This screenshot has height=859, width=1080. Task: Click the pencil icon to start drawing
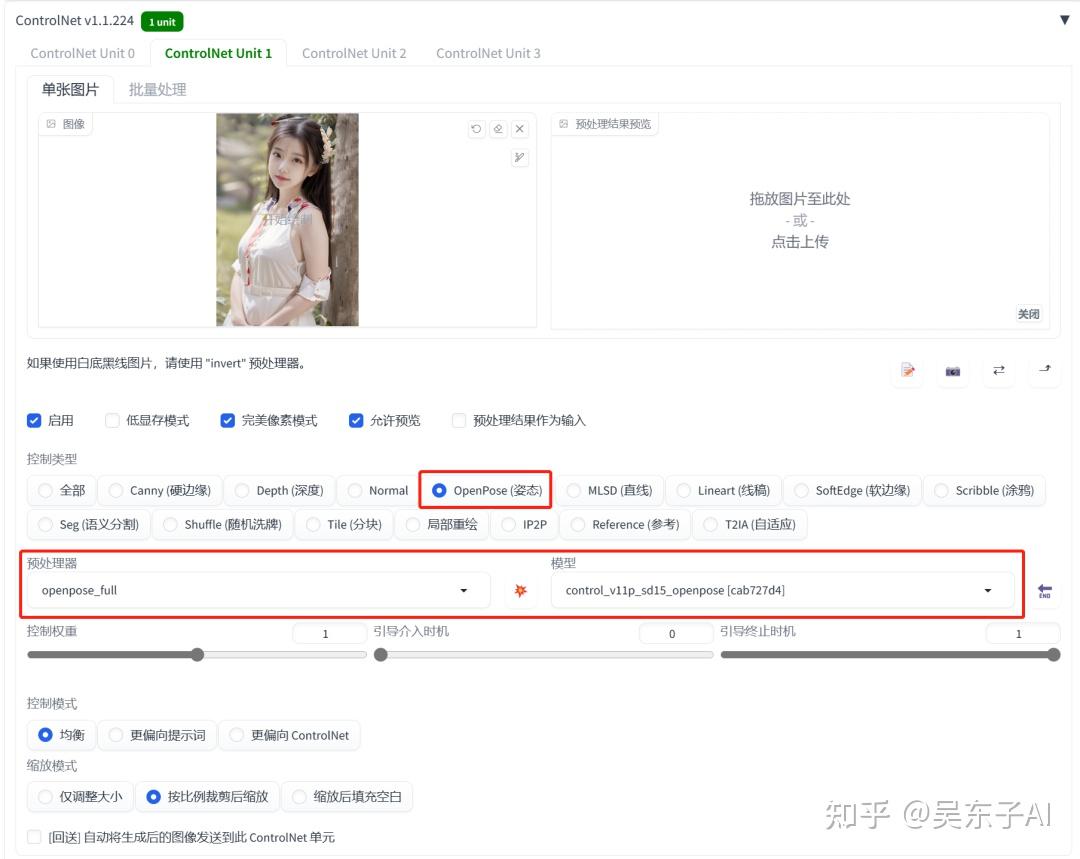[519, 157]
